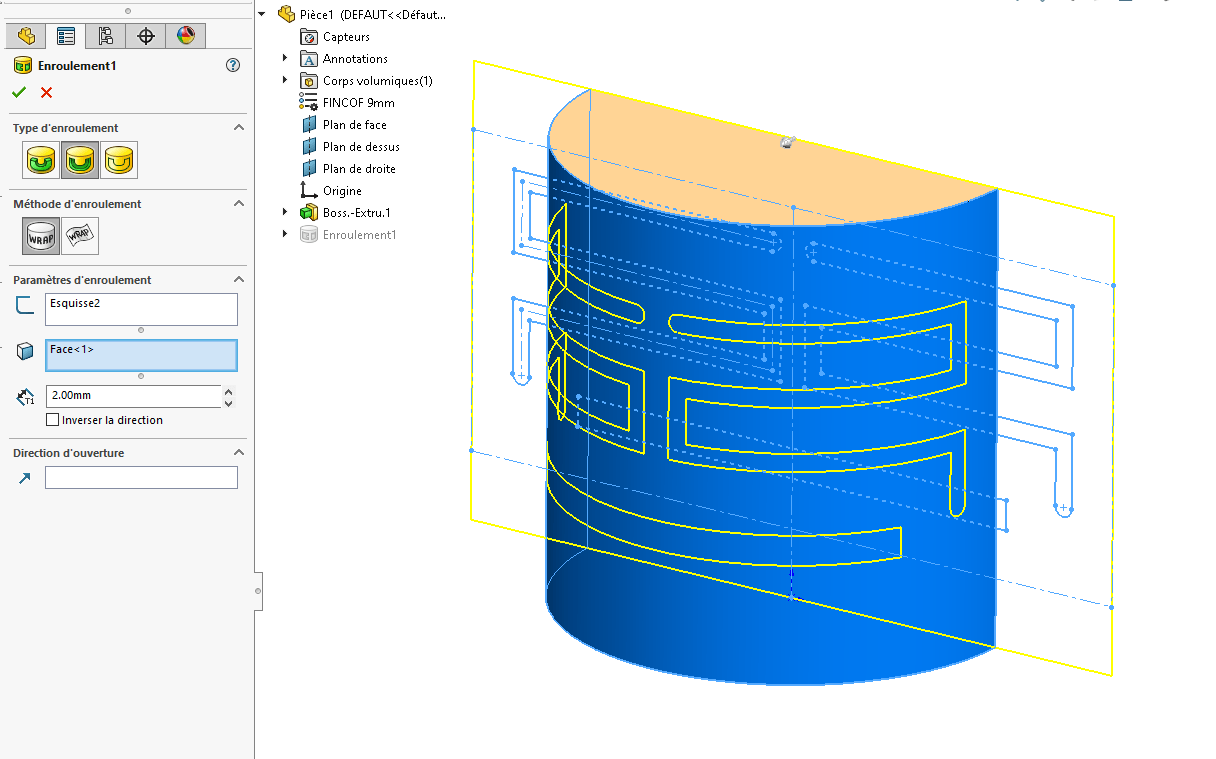The height and width of the screenshot is (759, 1216).
Task: Collapse the Type d'enroulement section
Action: [238, 127]
